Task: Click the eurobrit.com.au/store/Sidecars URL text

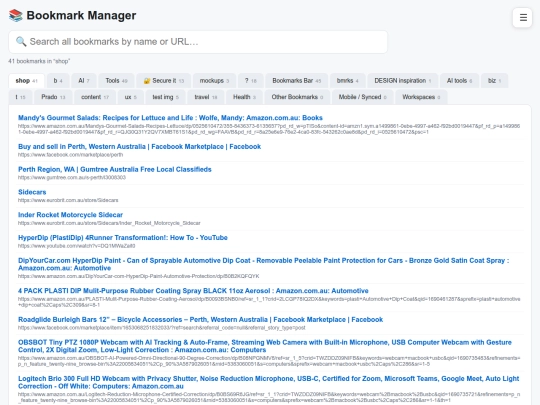Action: click(x=68, y=200)
